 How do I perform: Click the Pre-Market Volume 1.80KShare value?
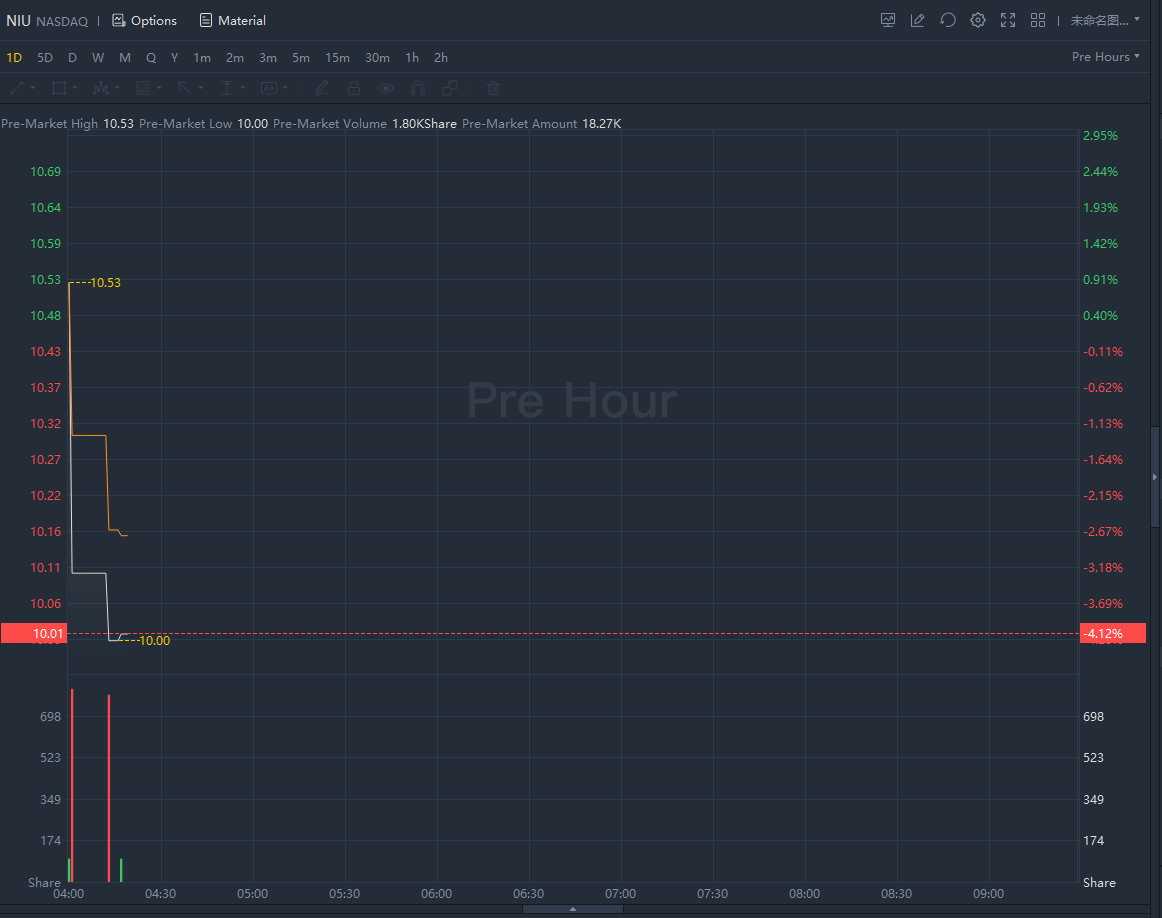(x=424, y=124)
